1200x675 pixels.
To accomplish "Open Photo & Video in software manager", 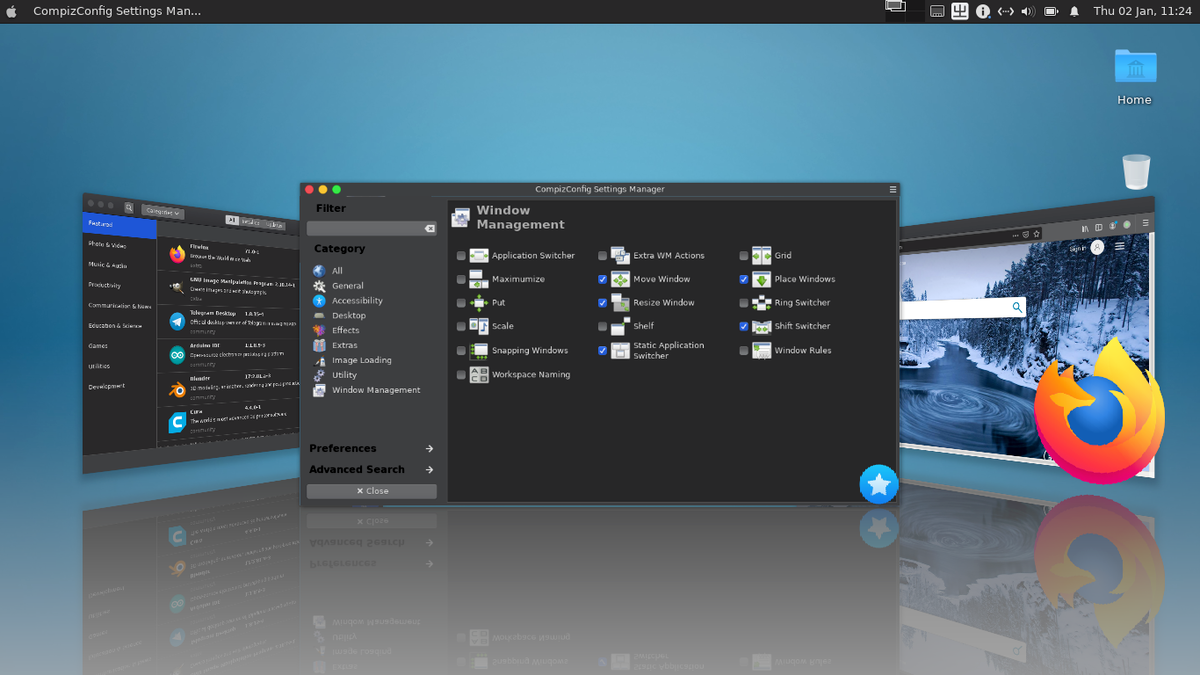I will (108, 245).
